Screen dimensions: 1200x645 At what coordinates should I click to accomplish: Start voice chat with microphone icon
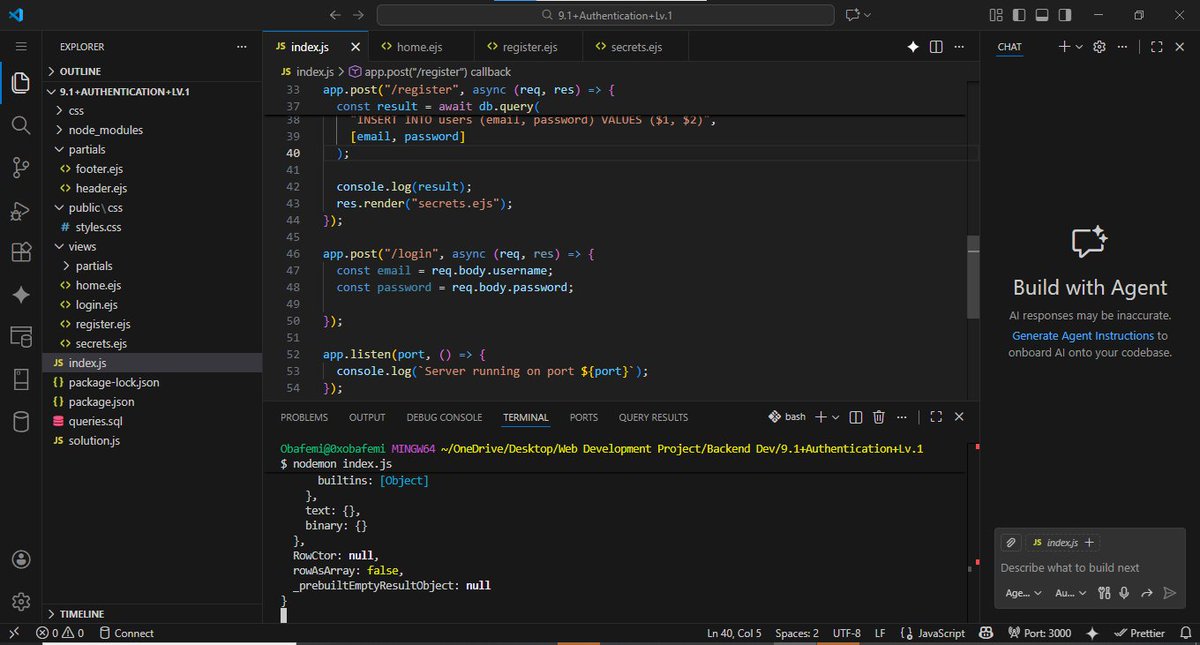click(x=1125, y=593)
